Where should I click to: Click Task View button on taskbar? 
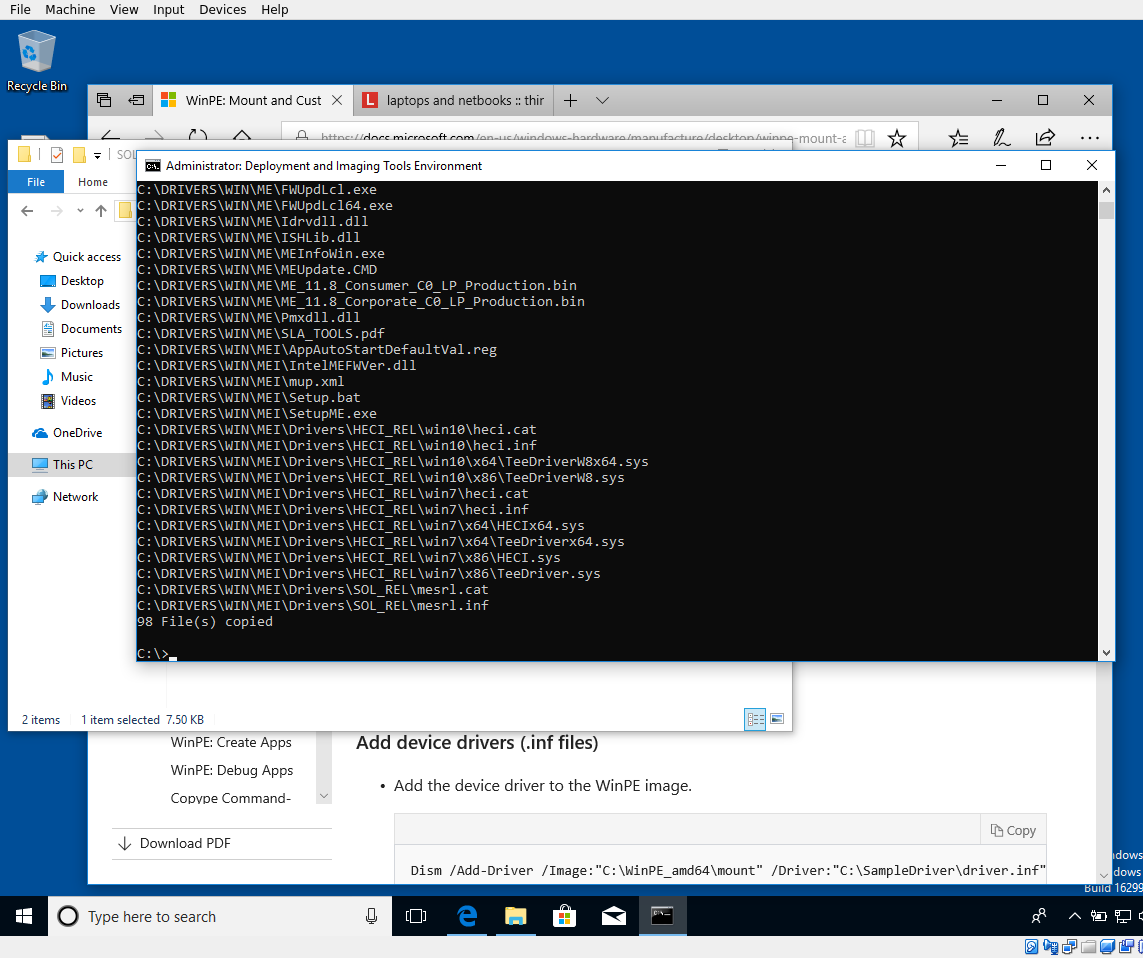click(416, 916)
